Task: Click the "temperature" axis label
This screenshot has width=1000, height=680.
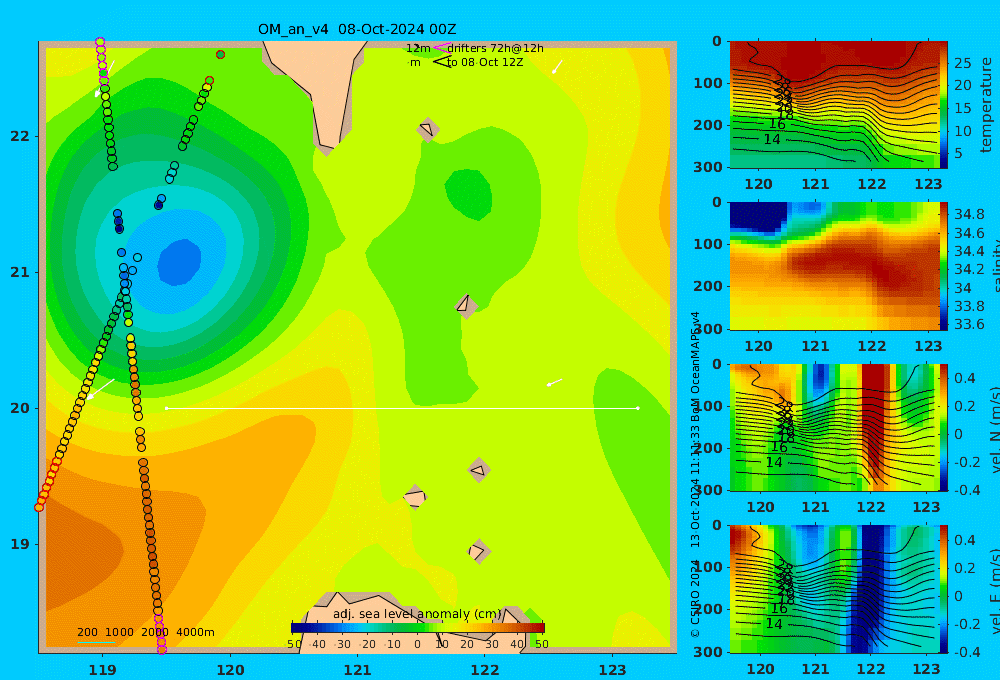Action: click(987, 105)
